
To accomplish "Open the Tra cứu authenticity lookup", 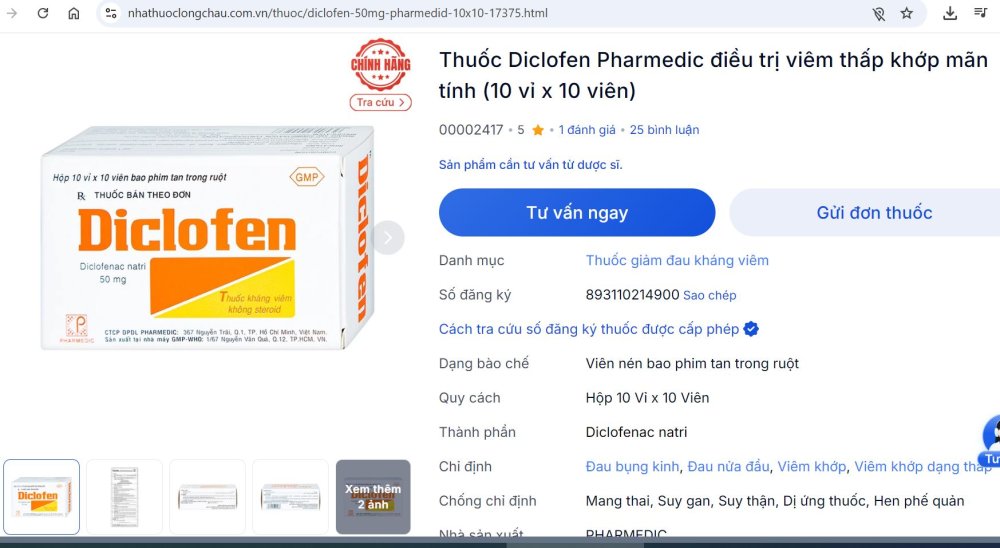I will (x=381, y=102).
